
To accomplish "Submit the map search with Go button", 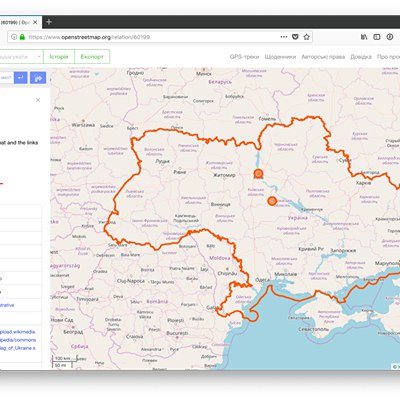I will pos(21,78).
